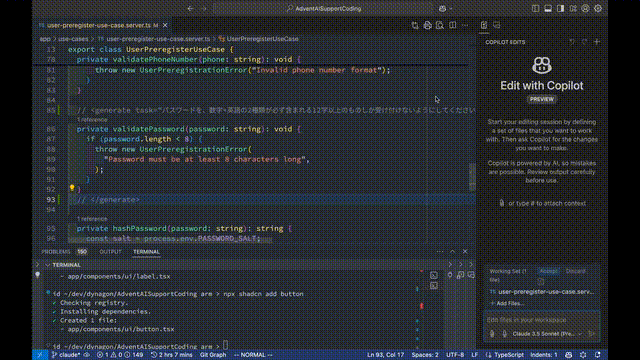Switch to the Copilot Chat view tab
This screenshot has width=640, height=360.
(x=497, y=25)
